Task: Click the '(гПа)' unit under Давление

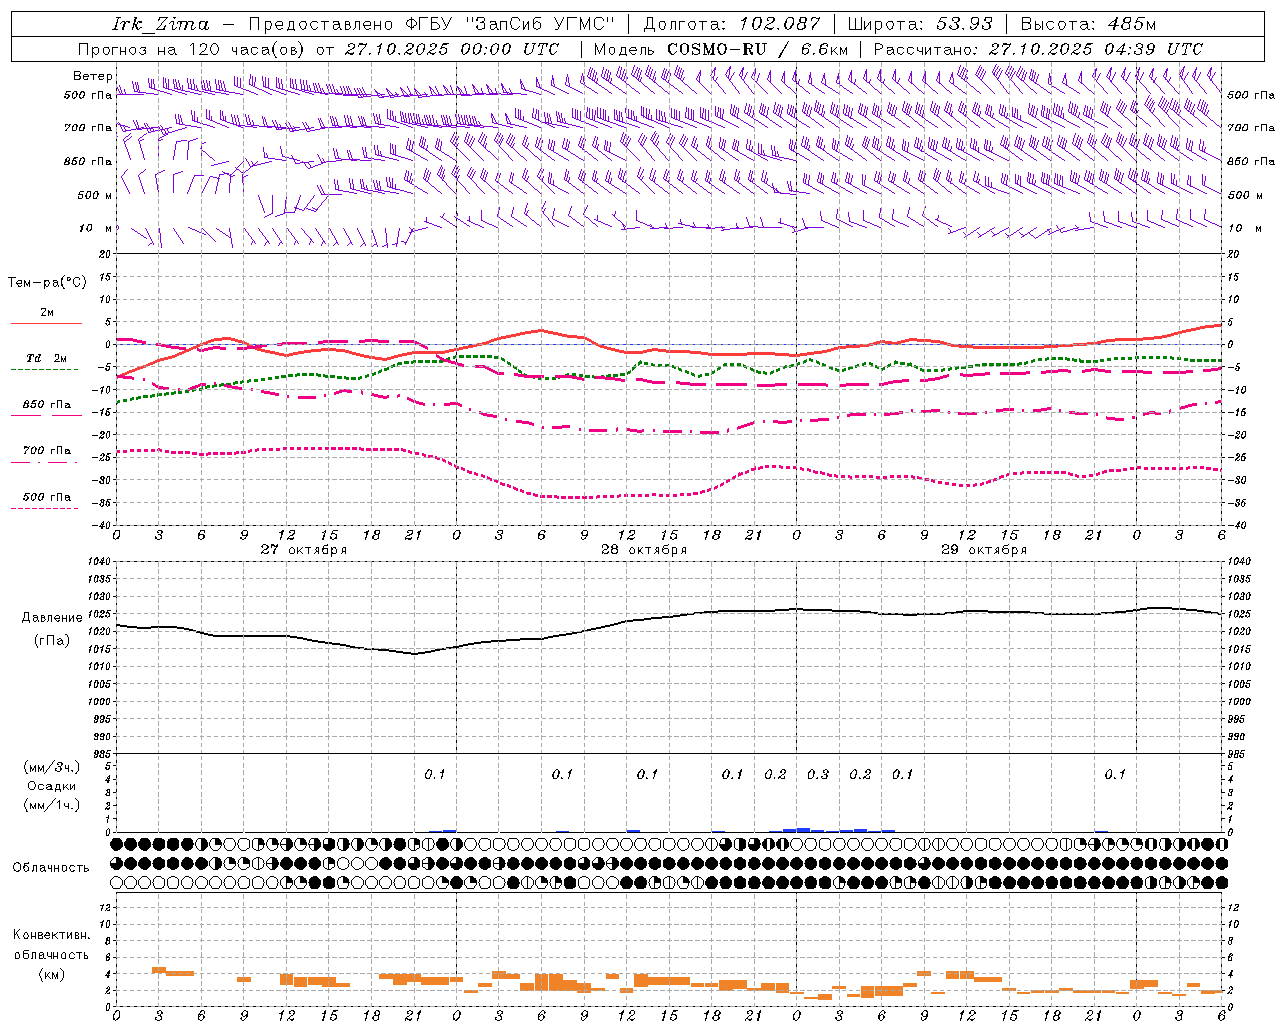Action: (52, 641)
